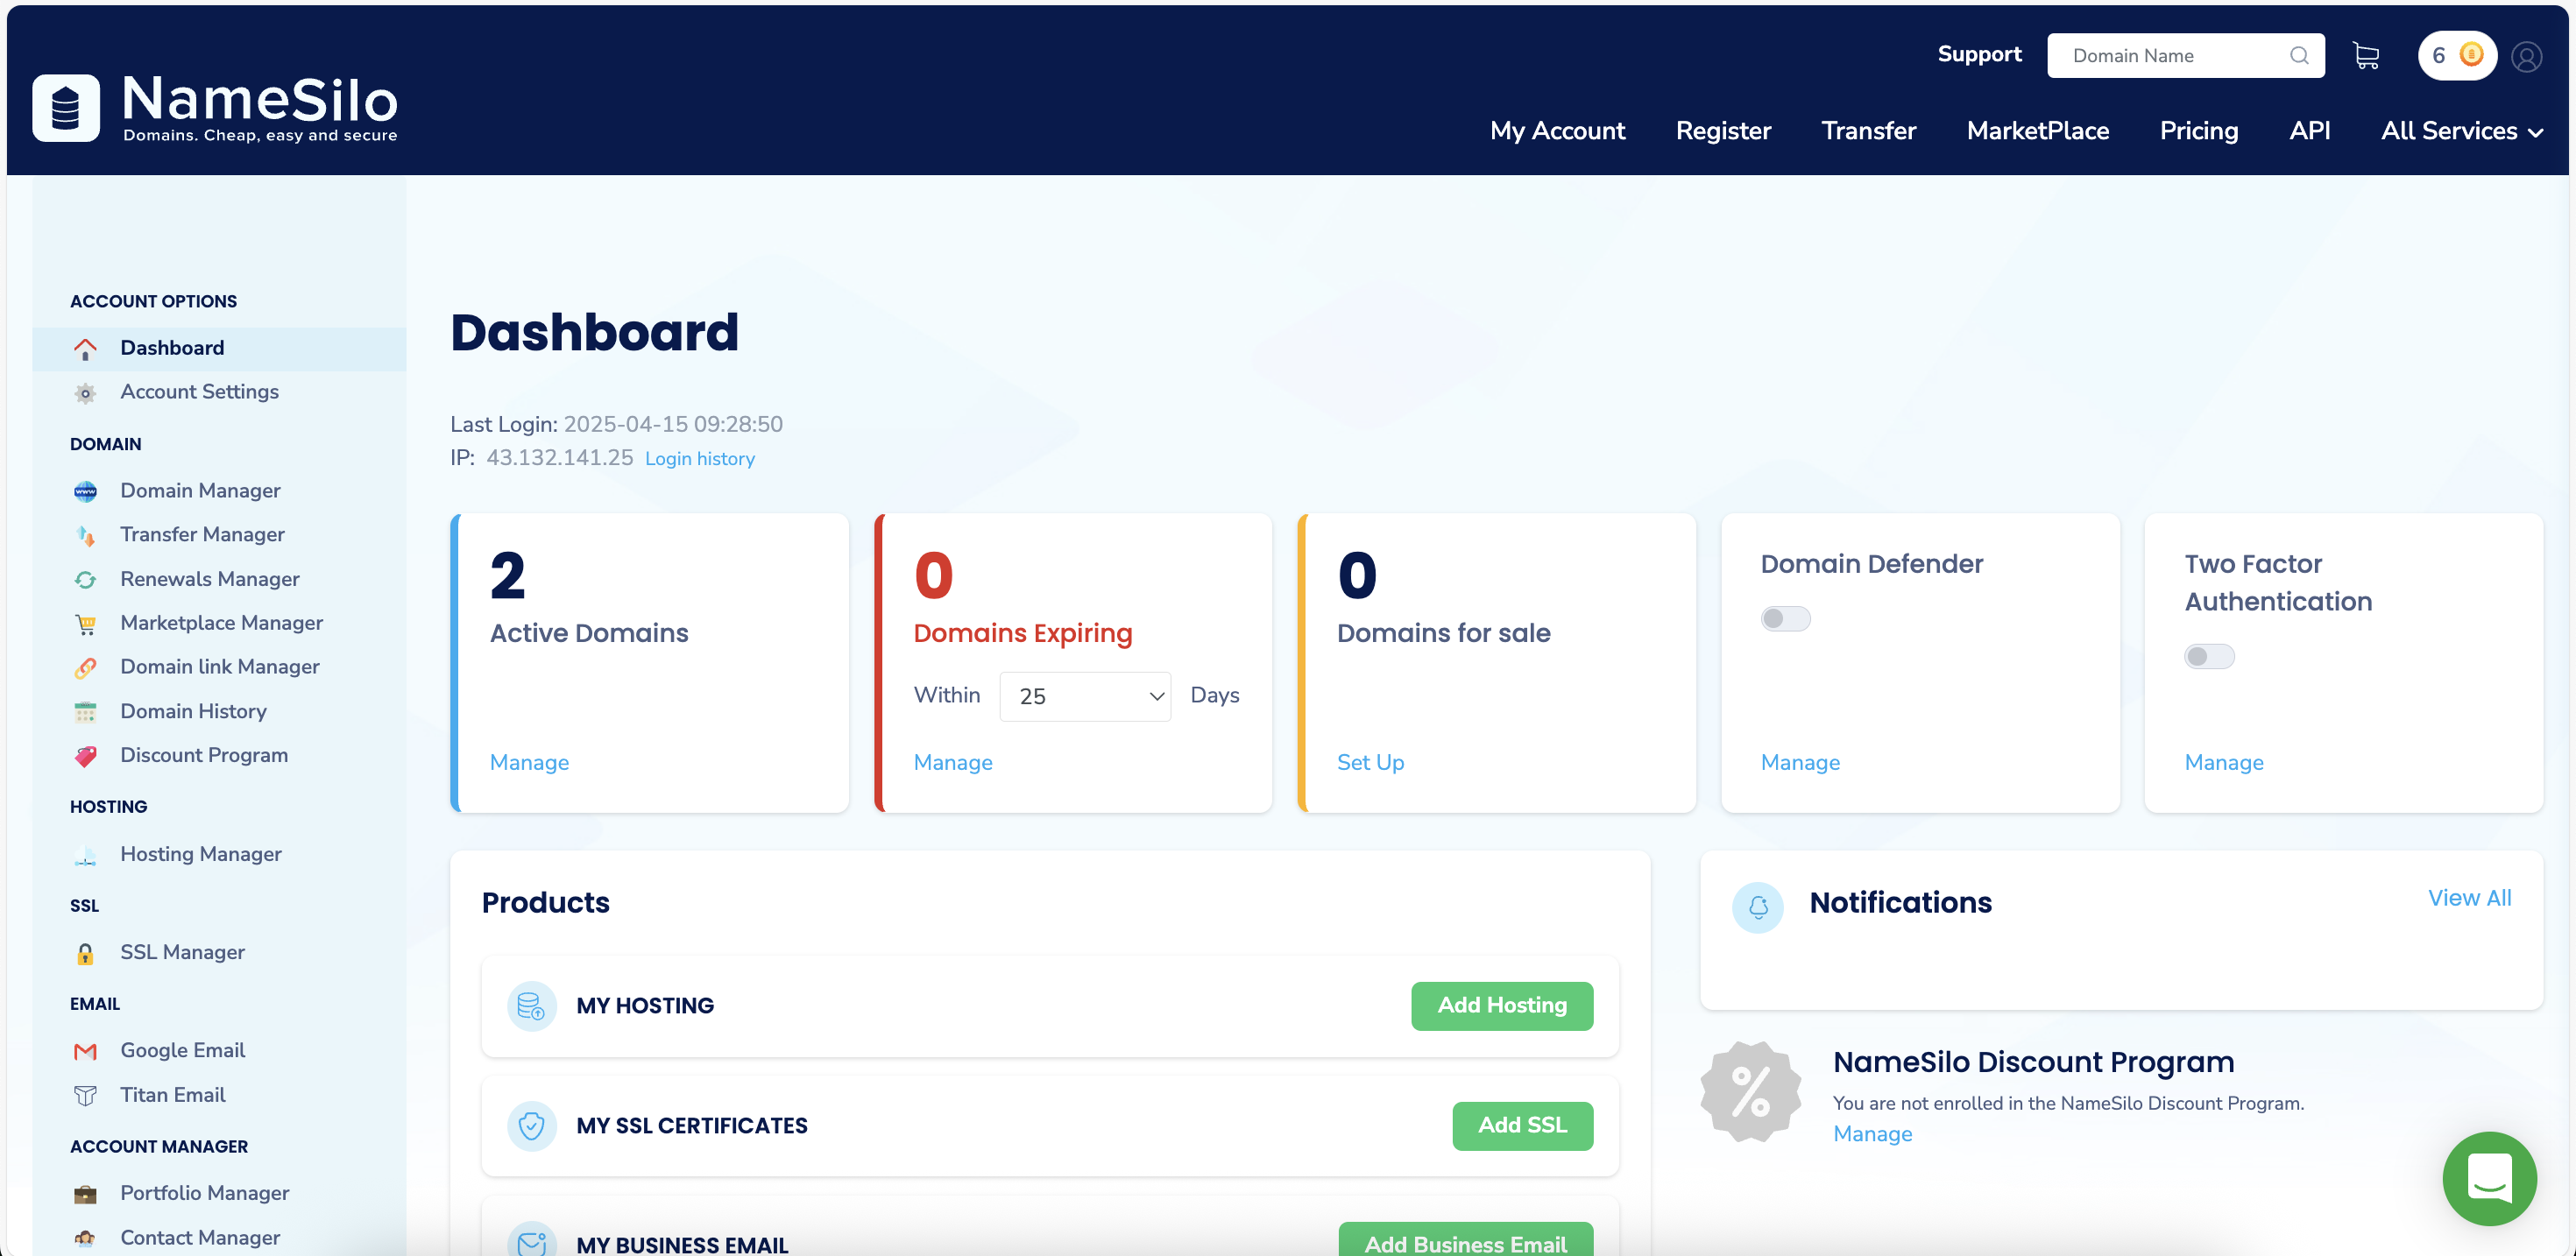This screenshot has height=1256, width=2576.
Task: Open My Account in top navigation
Action: coord(1557,131)
